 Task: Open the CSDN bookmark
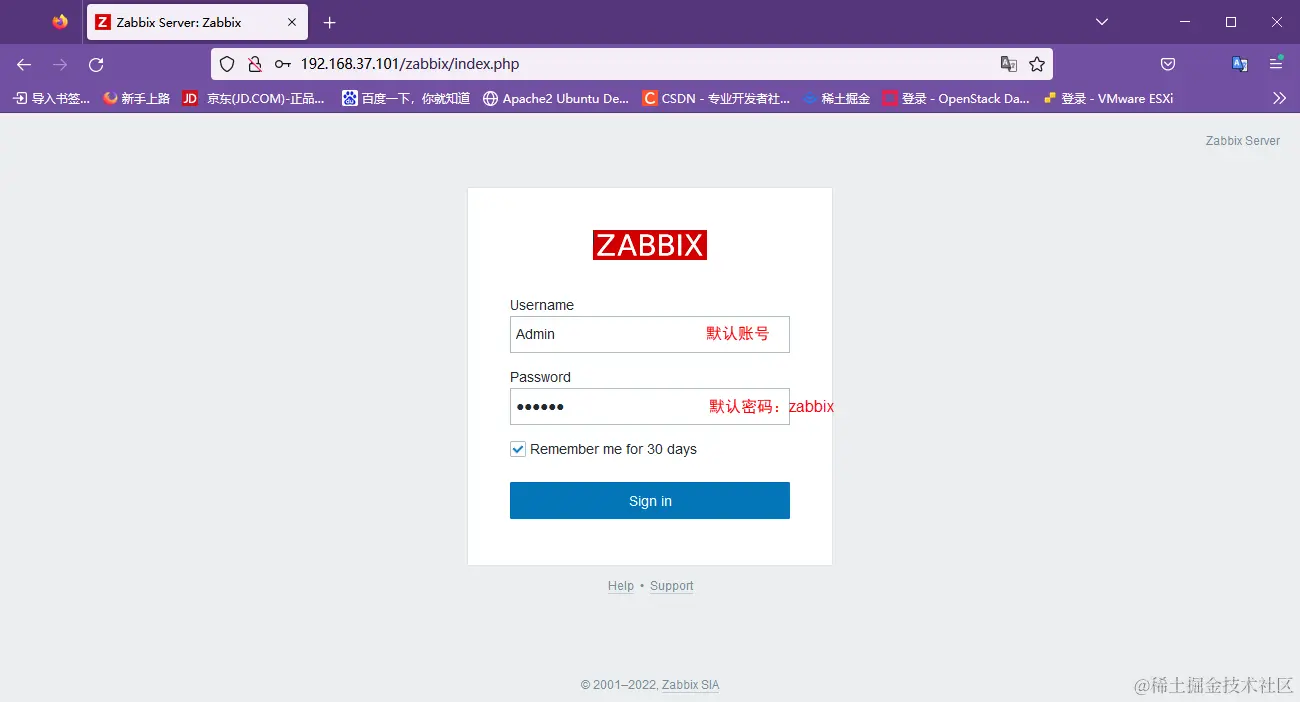(x=715, y=98)
